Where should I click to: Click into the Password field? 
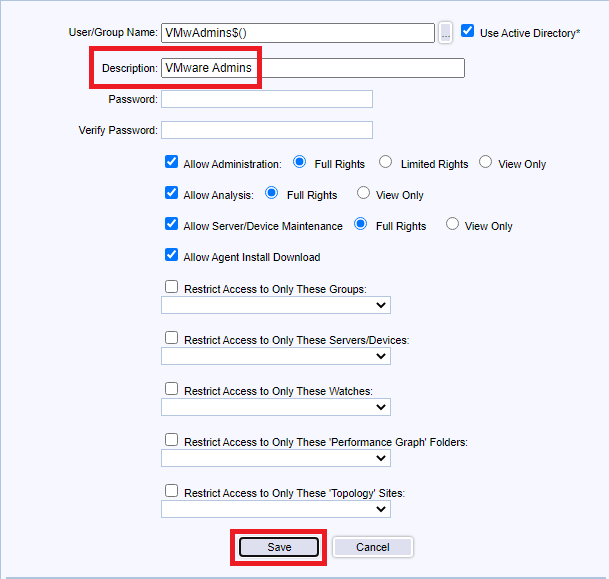coord(266,99)
